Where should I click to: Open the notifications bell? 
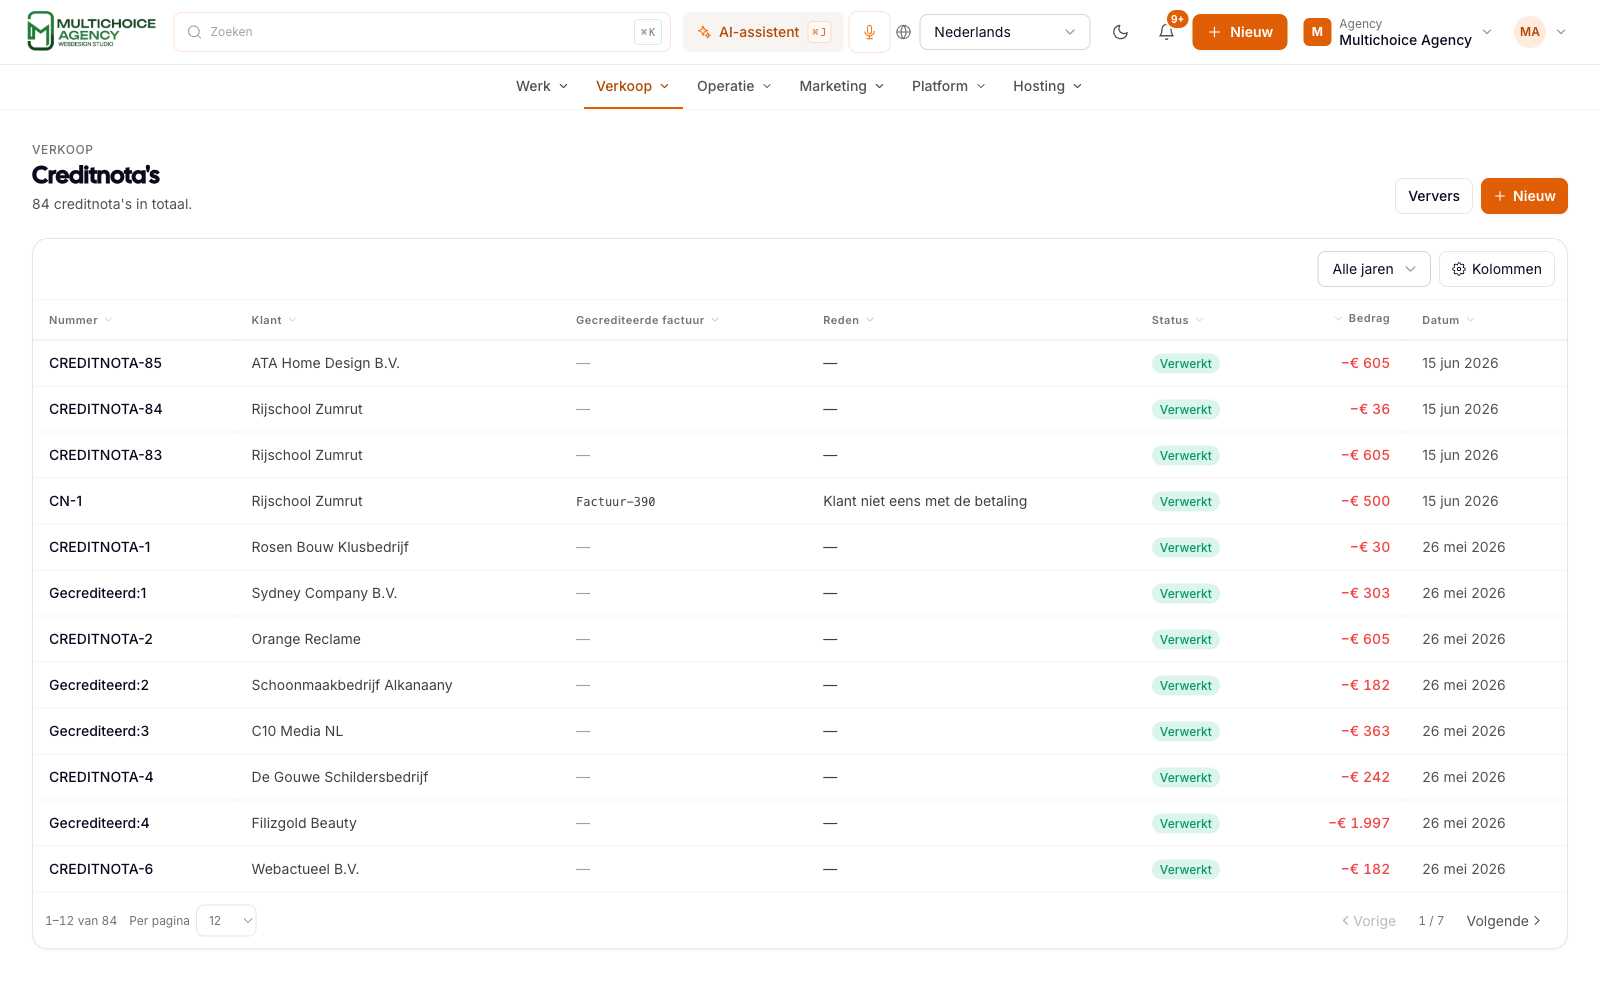pyautogui.click(x=1166, y=32)
